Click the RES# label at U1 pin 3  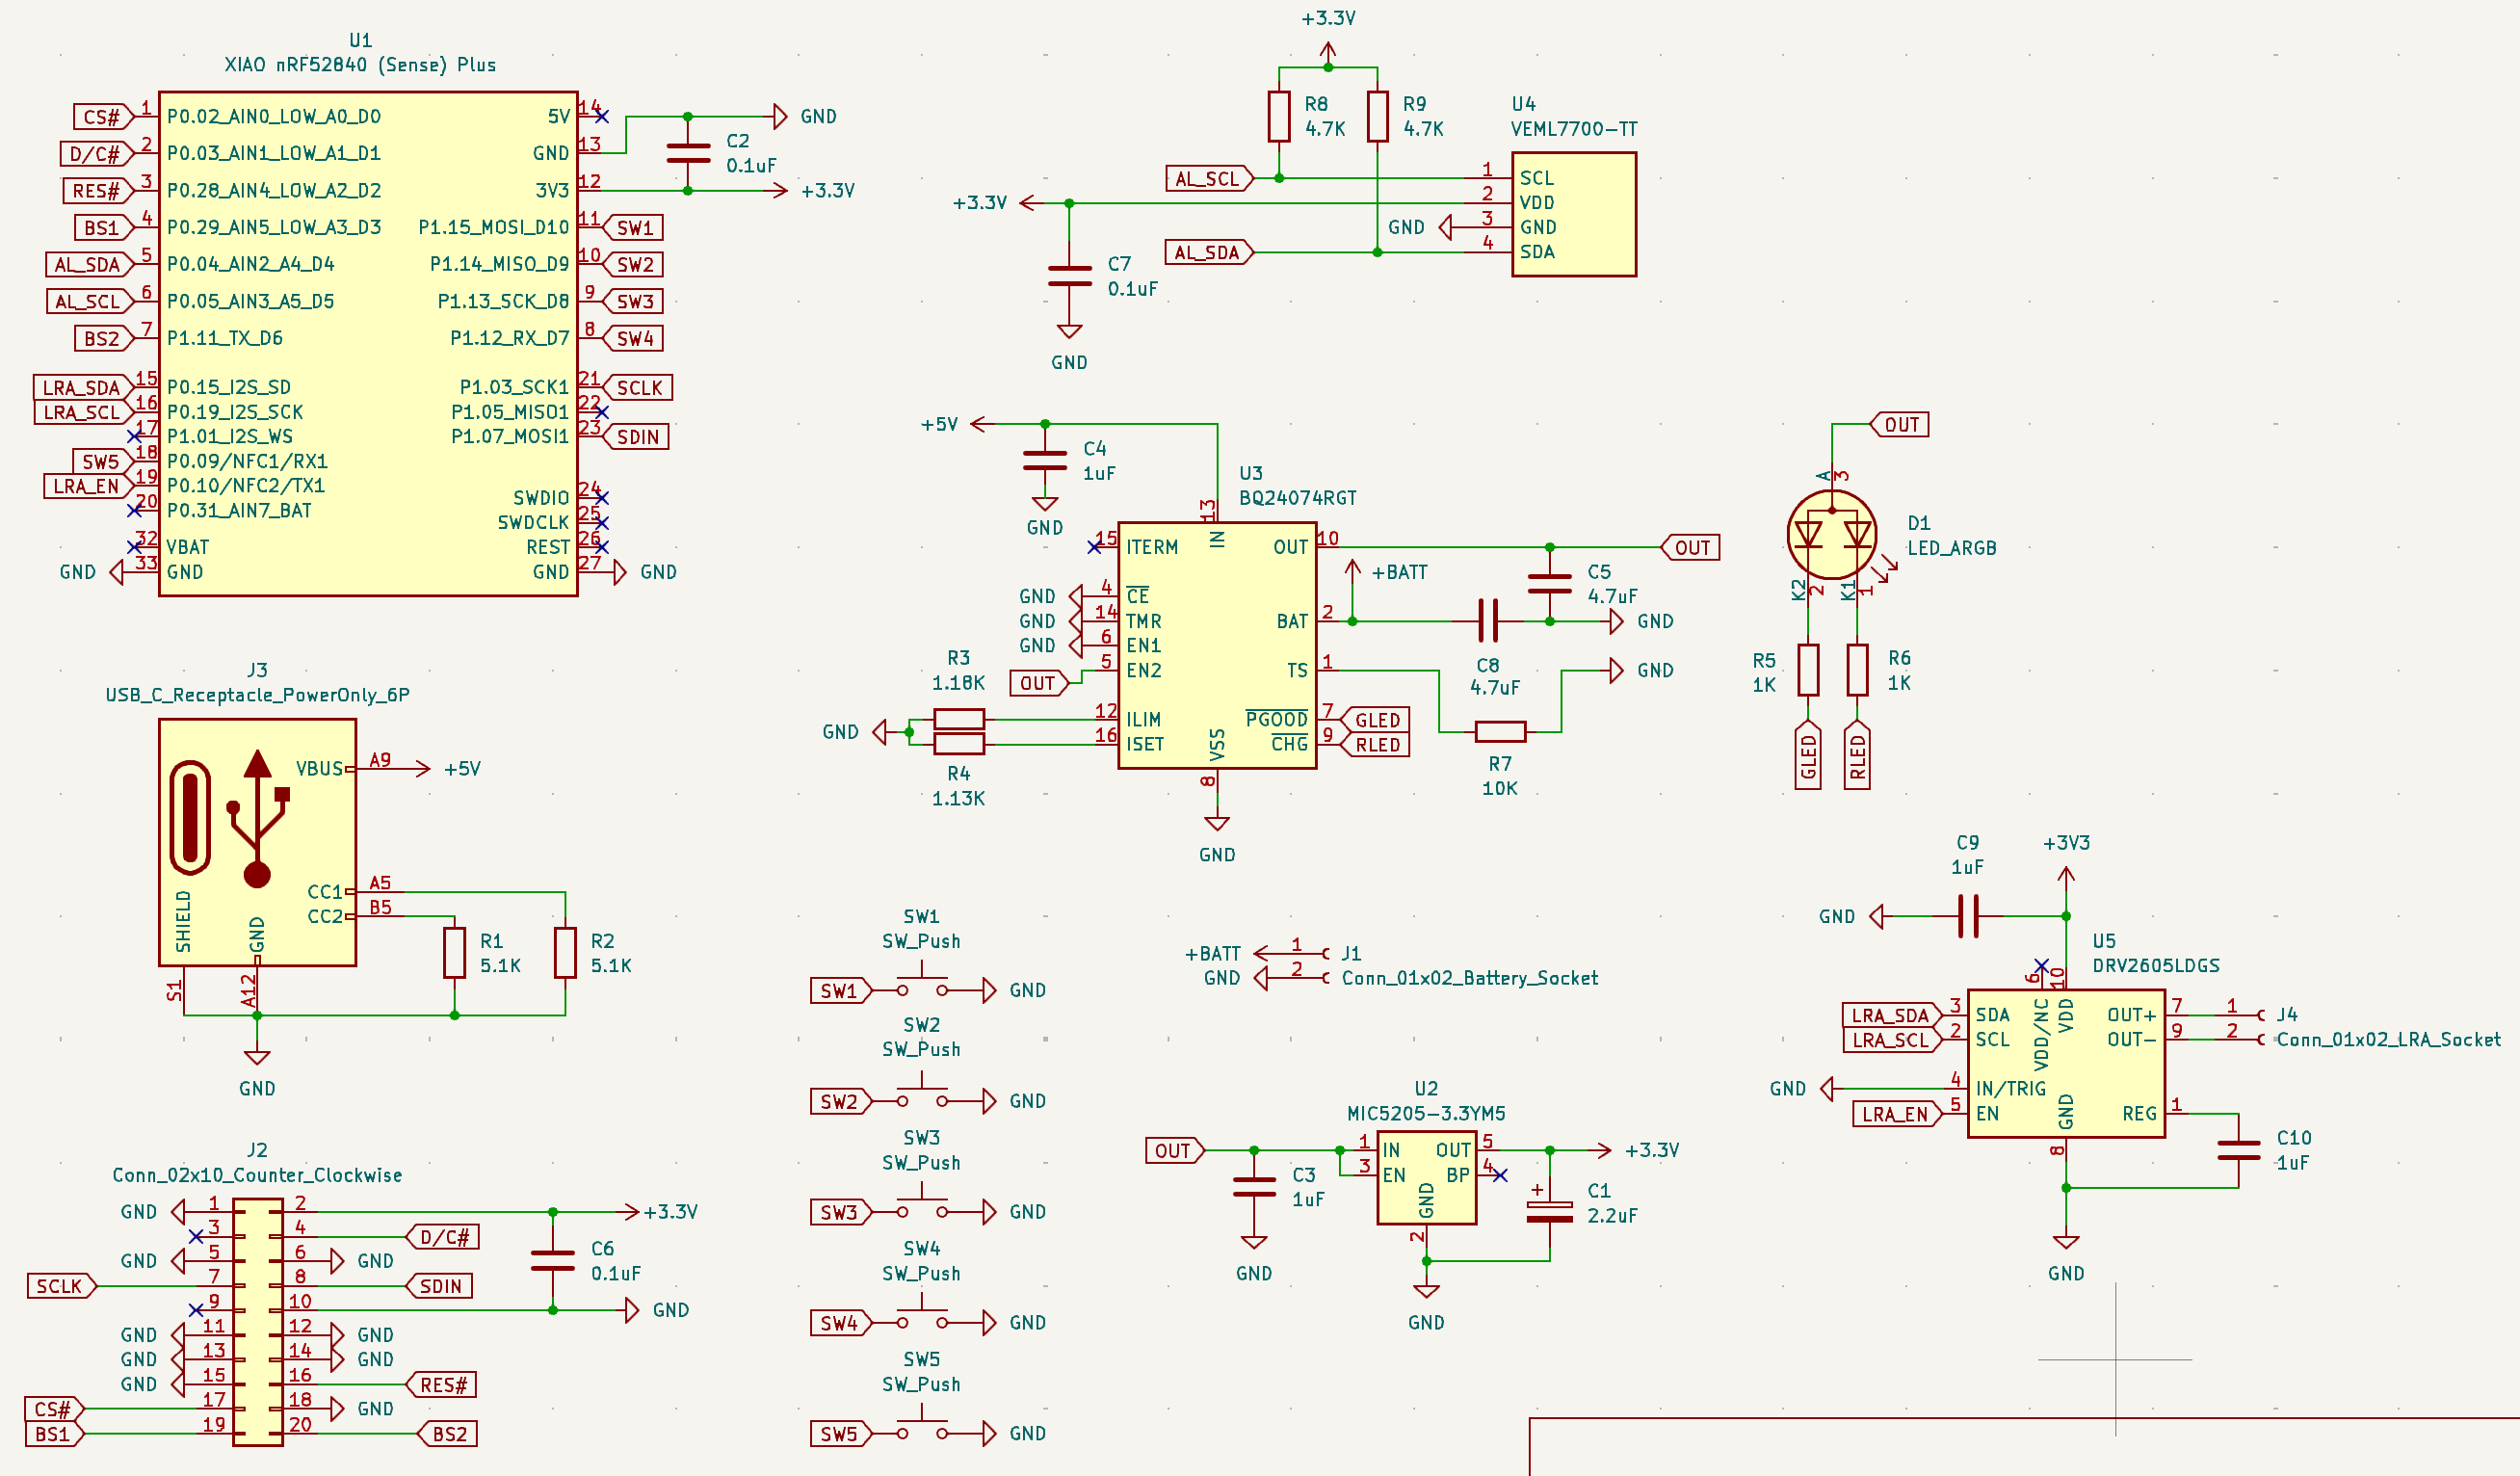click(97, 191)
